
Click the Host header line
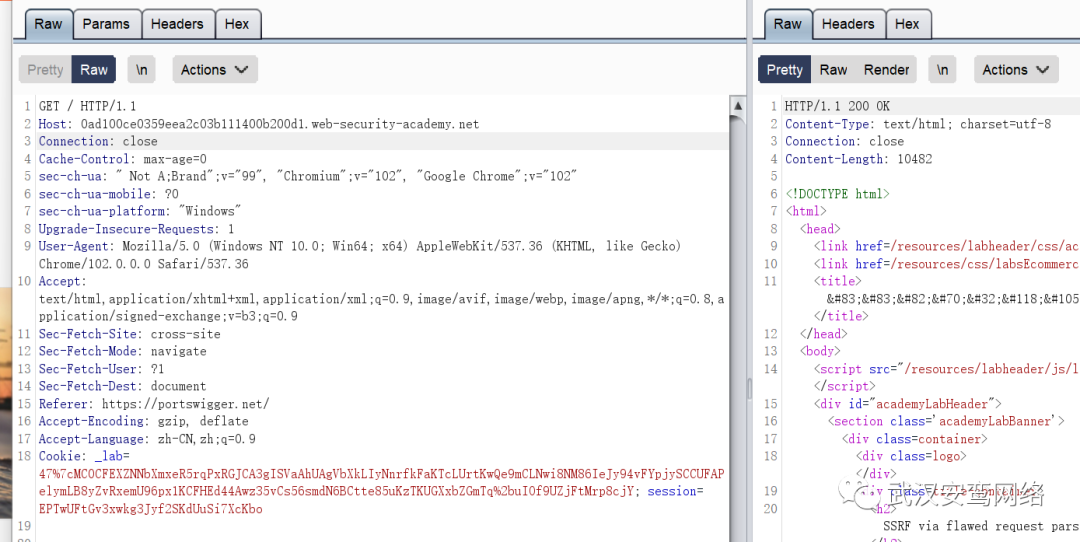[x=258, y=124]
